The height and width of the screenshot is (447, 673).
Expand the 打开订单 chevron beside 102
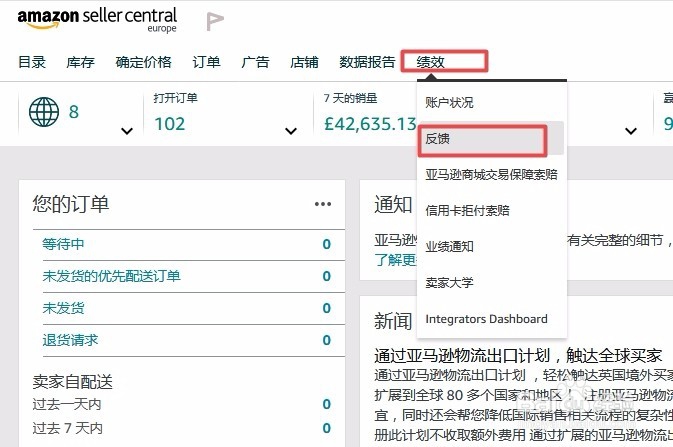coord(291,131)
